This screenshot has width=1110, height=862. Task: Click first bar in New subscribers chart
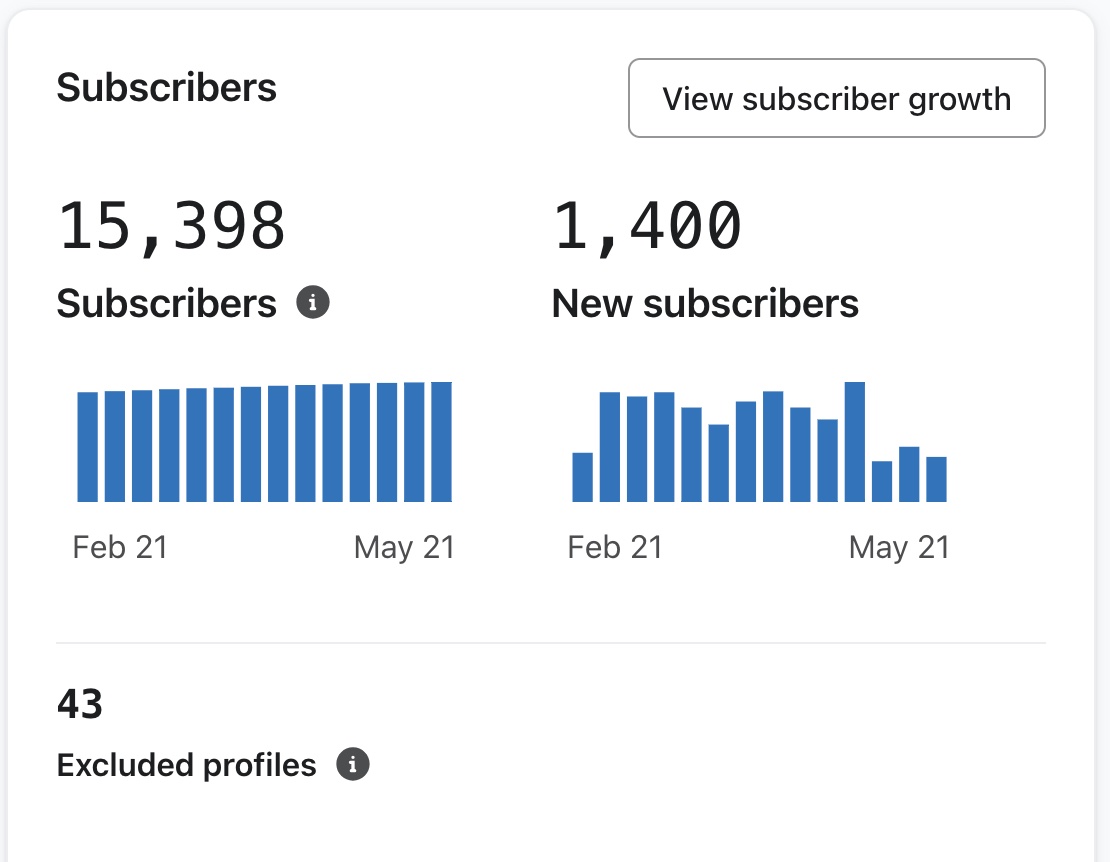click(x=582, y=477)
